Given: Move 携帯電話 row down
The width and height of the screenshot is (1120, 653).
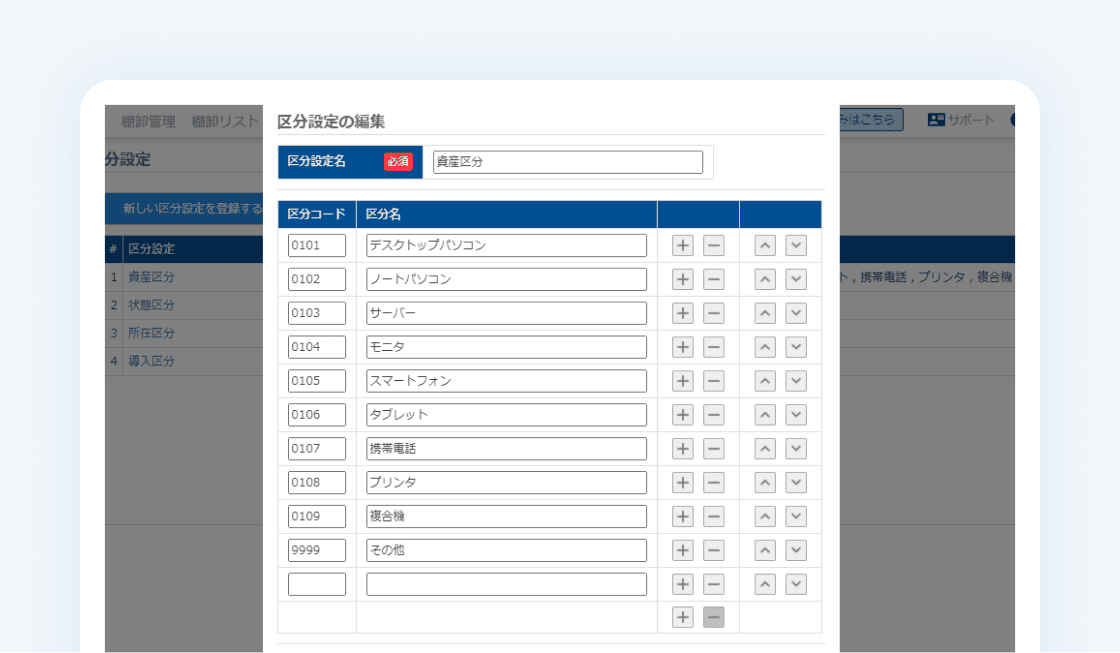Looking at the screenshot, I should 796,449.
